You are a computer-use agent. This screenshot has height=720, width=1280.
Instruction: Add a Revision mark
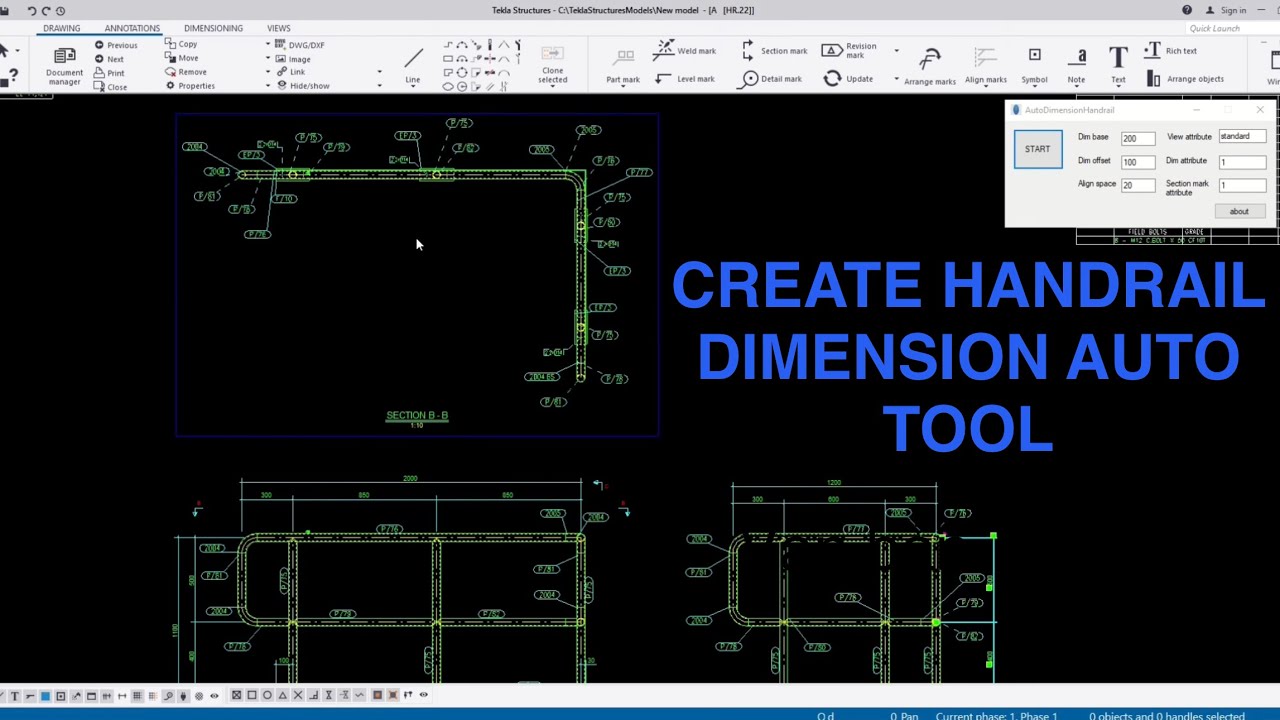849,50
